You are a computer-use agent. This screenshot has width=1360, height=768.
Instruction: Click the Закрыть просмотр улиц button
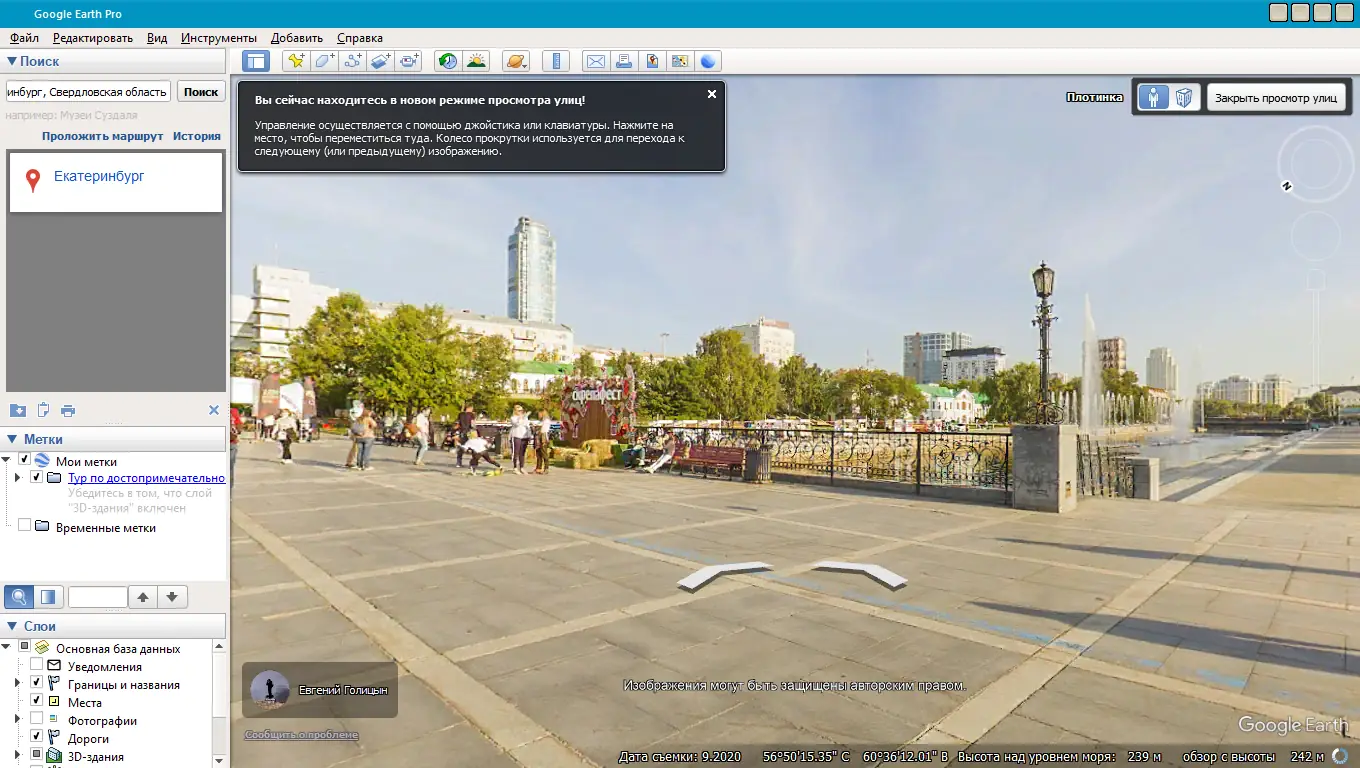click(x=1276, y=98)
